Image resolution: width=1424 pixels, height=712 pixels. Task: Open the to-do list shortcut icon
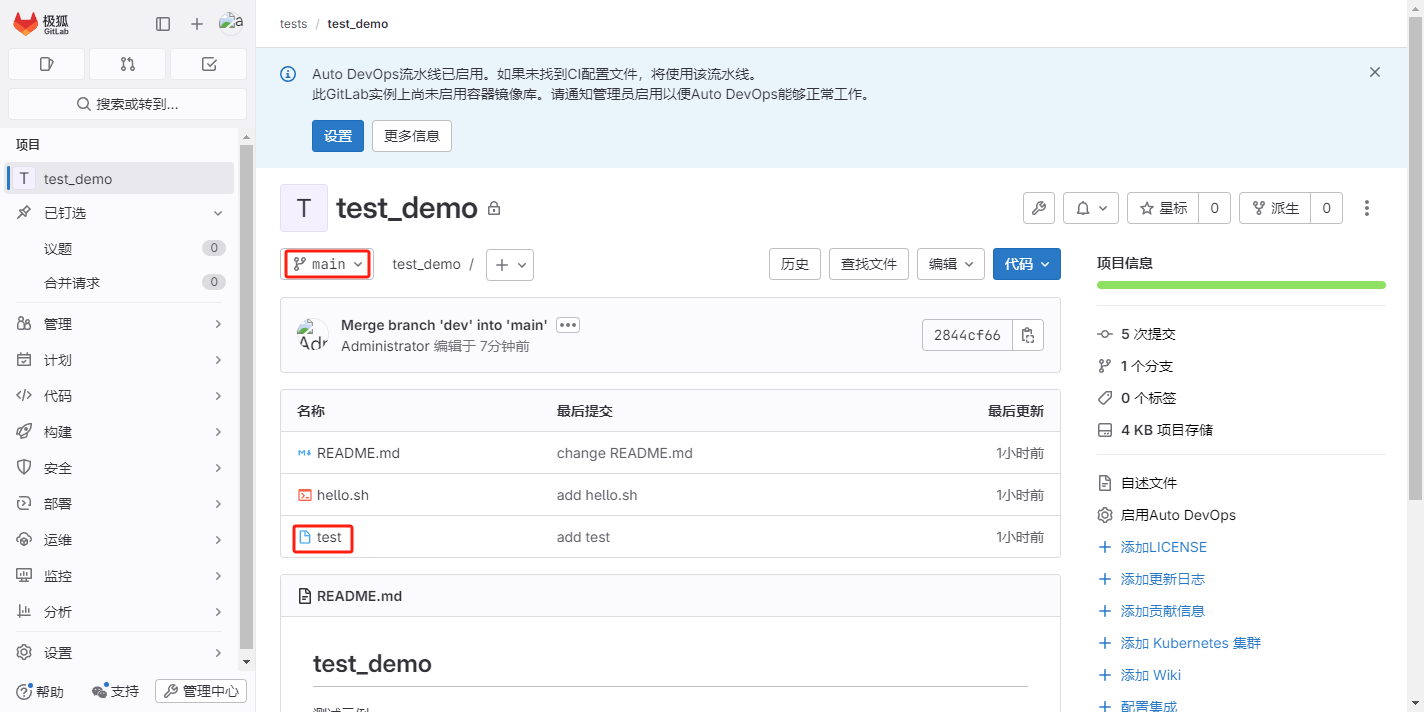coord(208,64)
